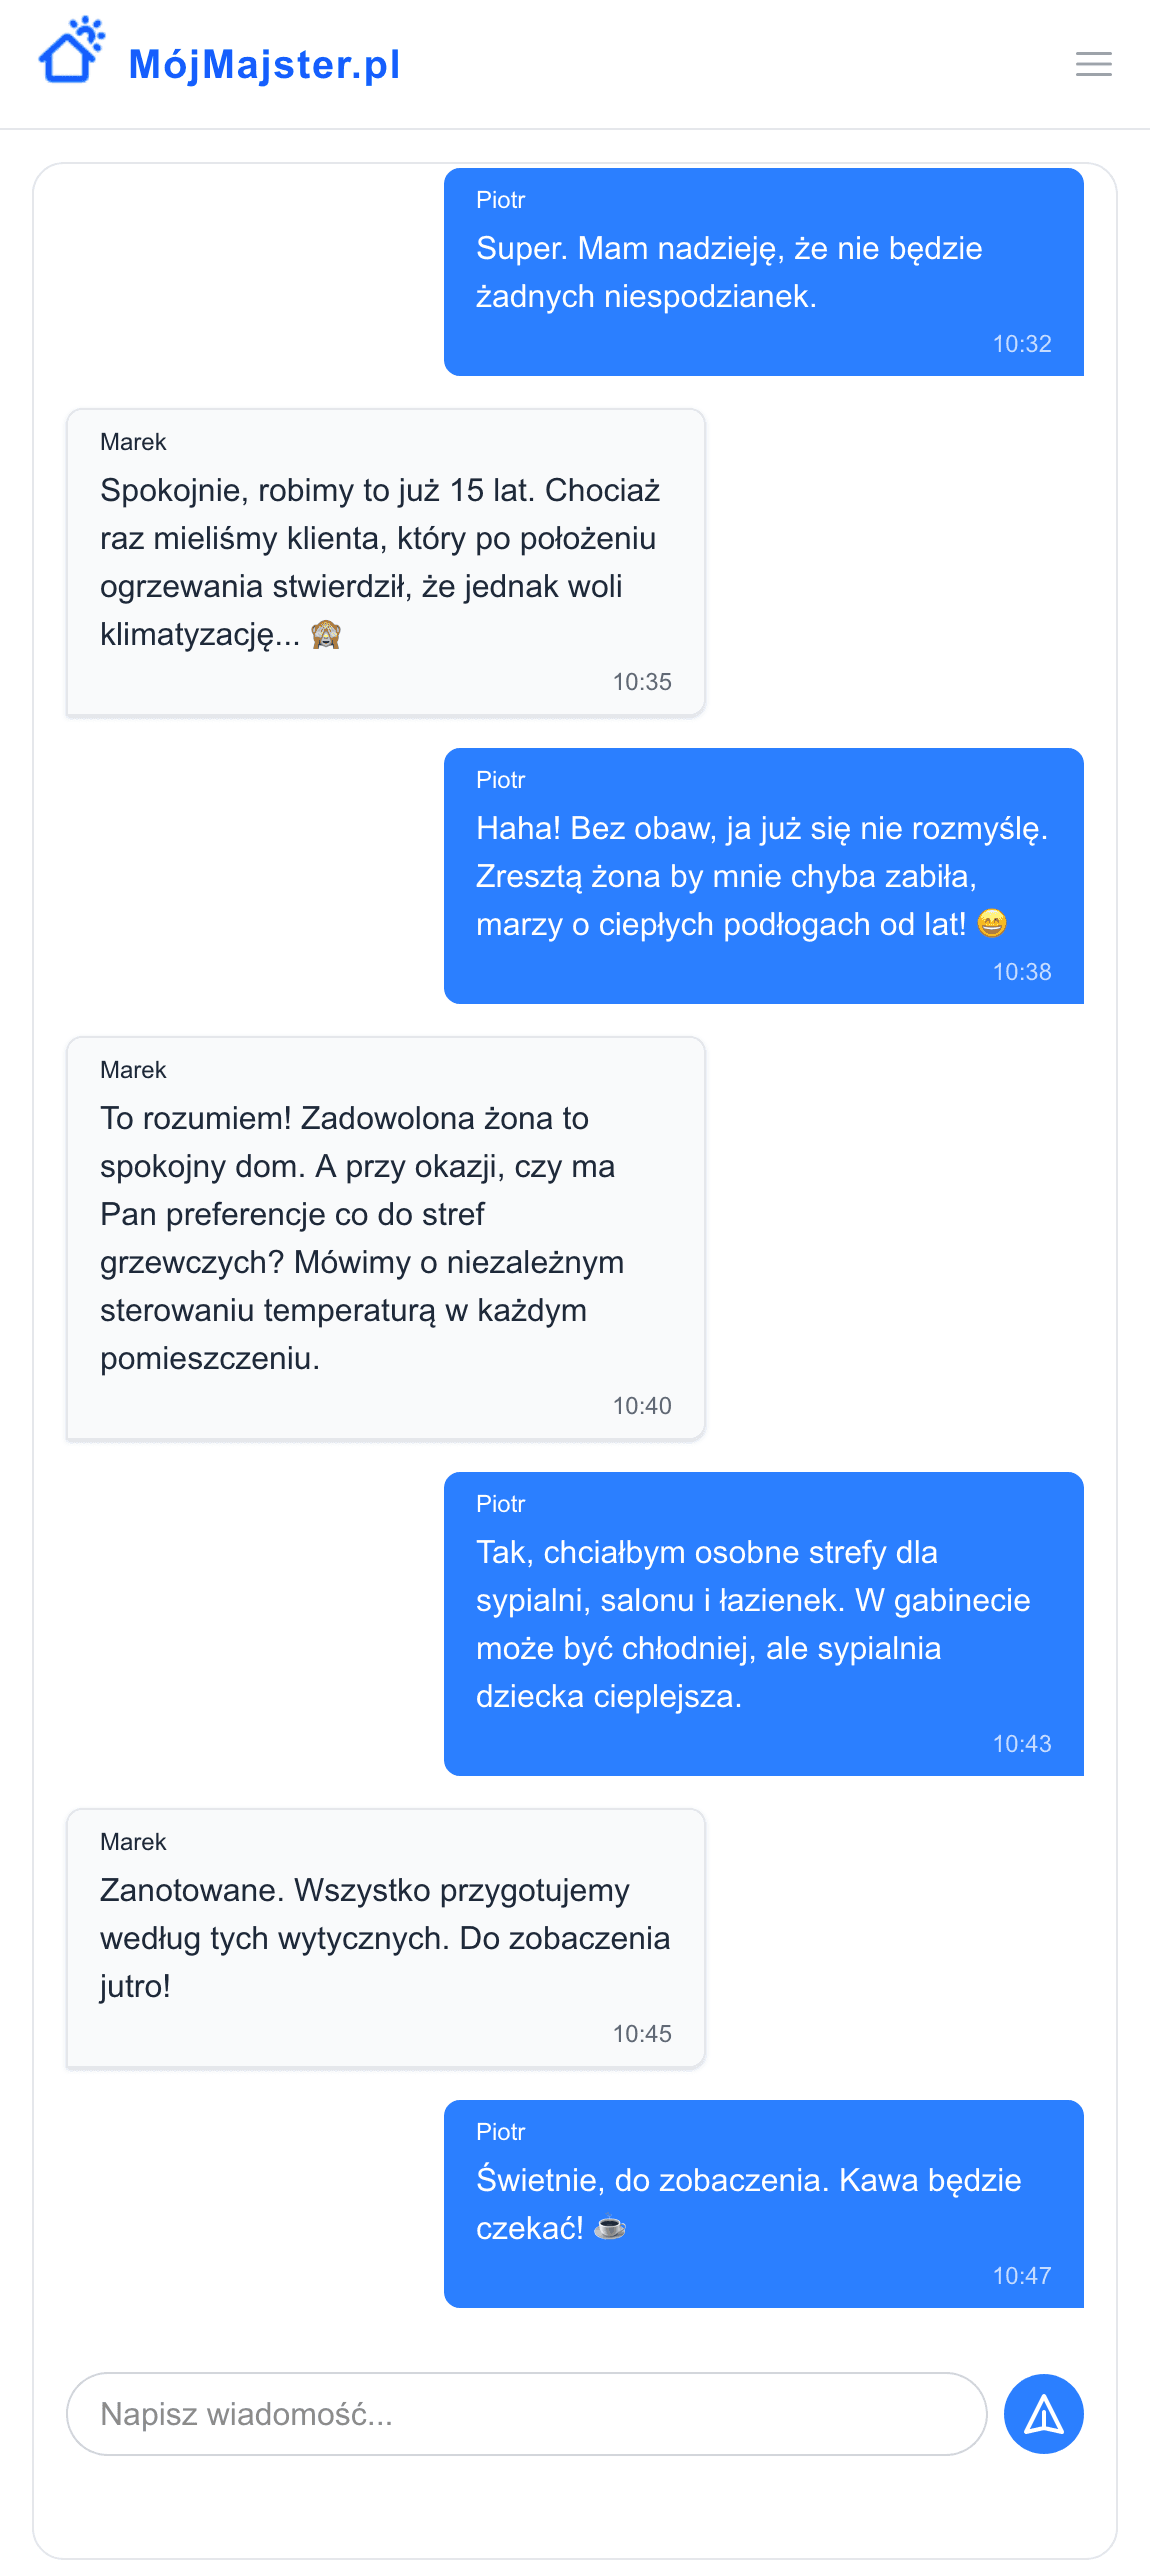Click Piotr's 'Haha! Bez obaw' message bubble
The width and height of the screenshot is (1150, 2560).
763,876
